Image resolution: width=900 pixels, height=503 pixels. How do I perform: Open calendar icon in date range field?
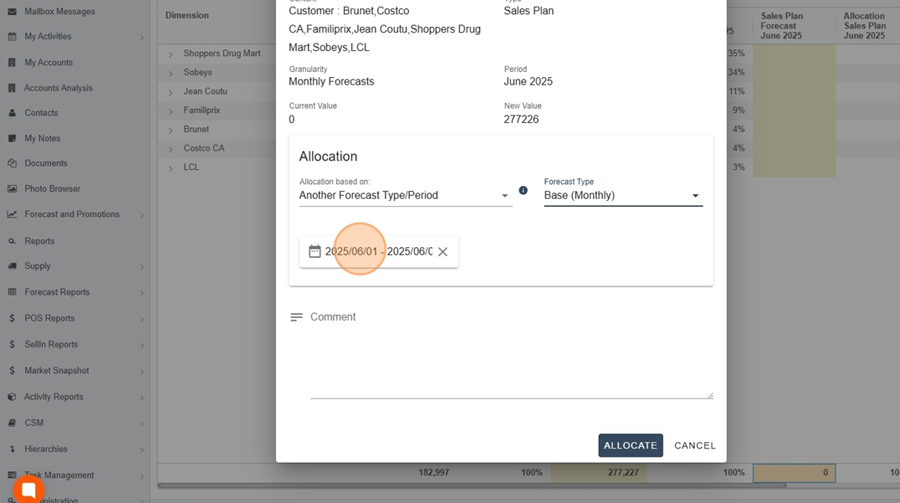[x=315, y=252]
